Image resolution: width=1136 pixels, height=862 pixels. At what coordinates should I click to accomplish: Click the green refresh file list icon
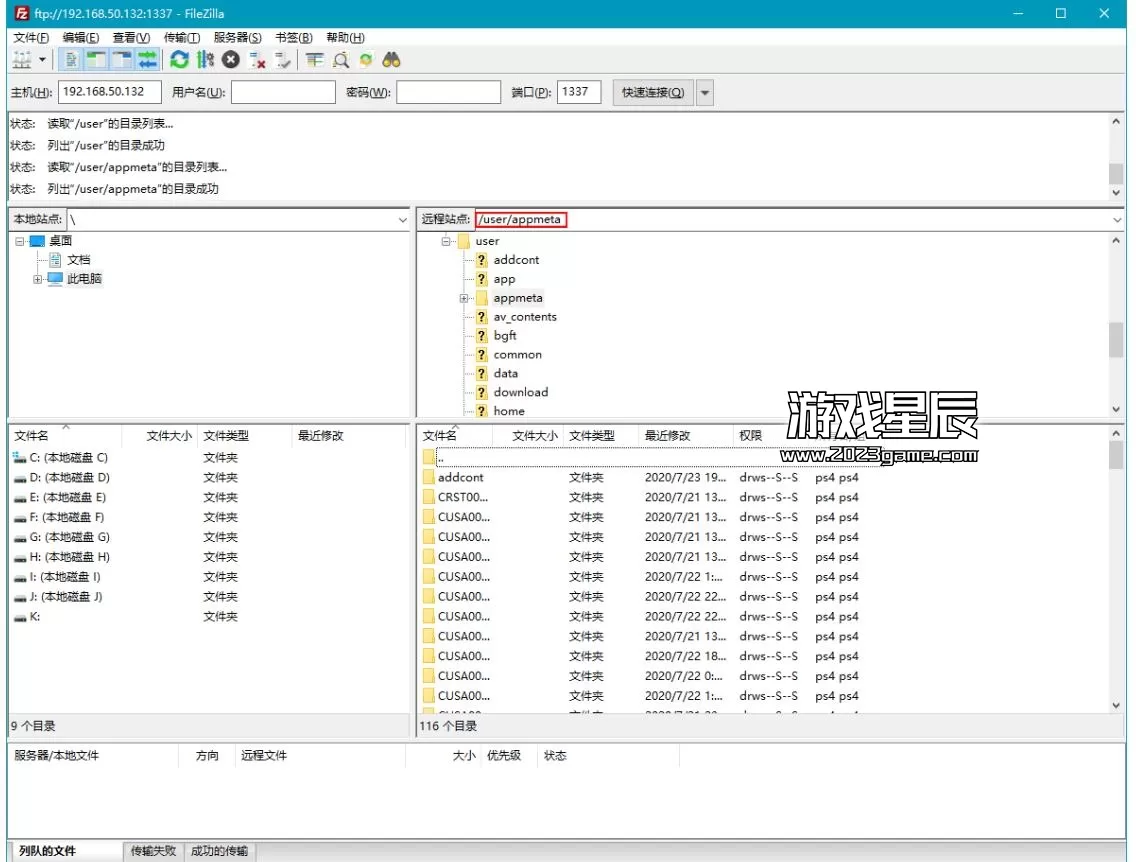[179, 60]
